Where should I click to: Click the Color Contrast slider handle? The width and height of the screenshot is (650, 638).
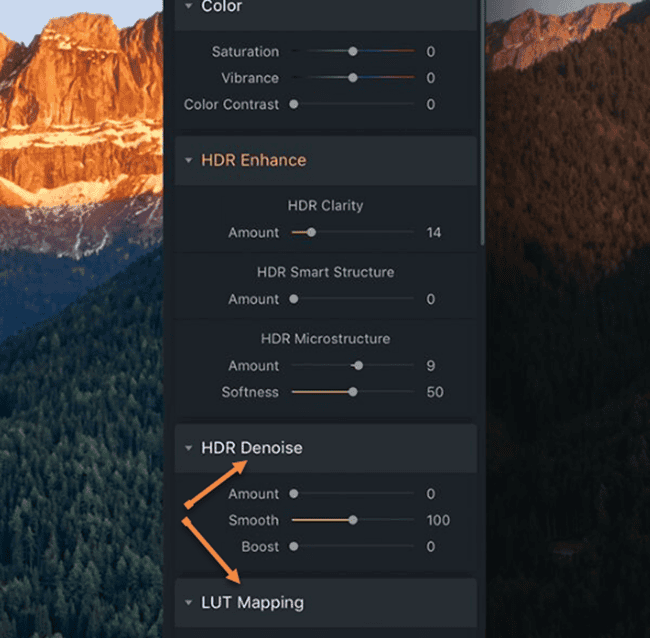pyautogui.click(x=293, y=104)
